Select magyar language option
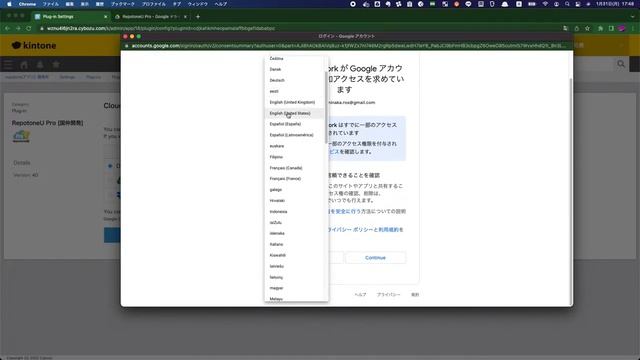640x360 pixels. click(x=295, y=288)
